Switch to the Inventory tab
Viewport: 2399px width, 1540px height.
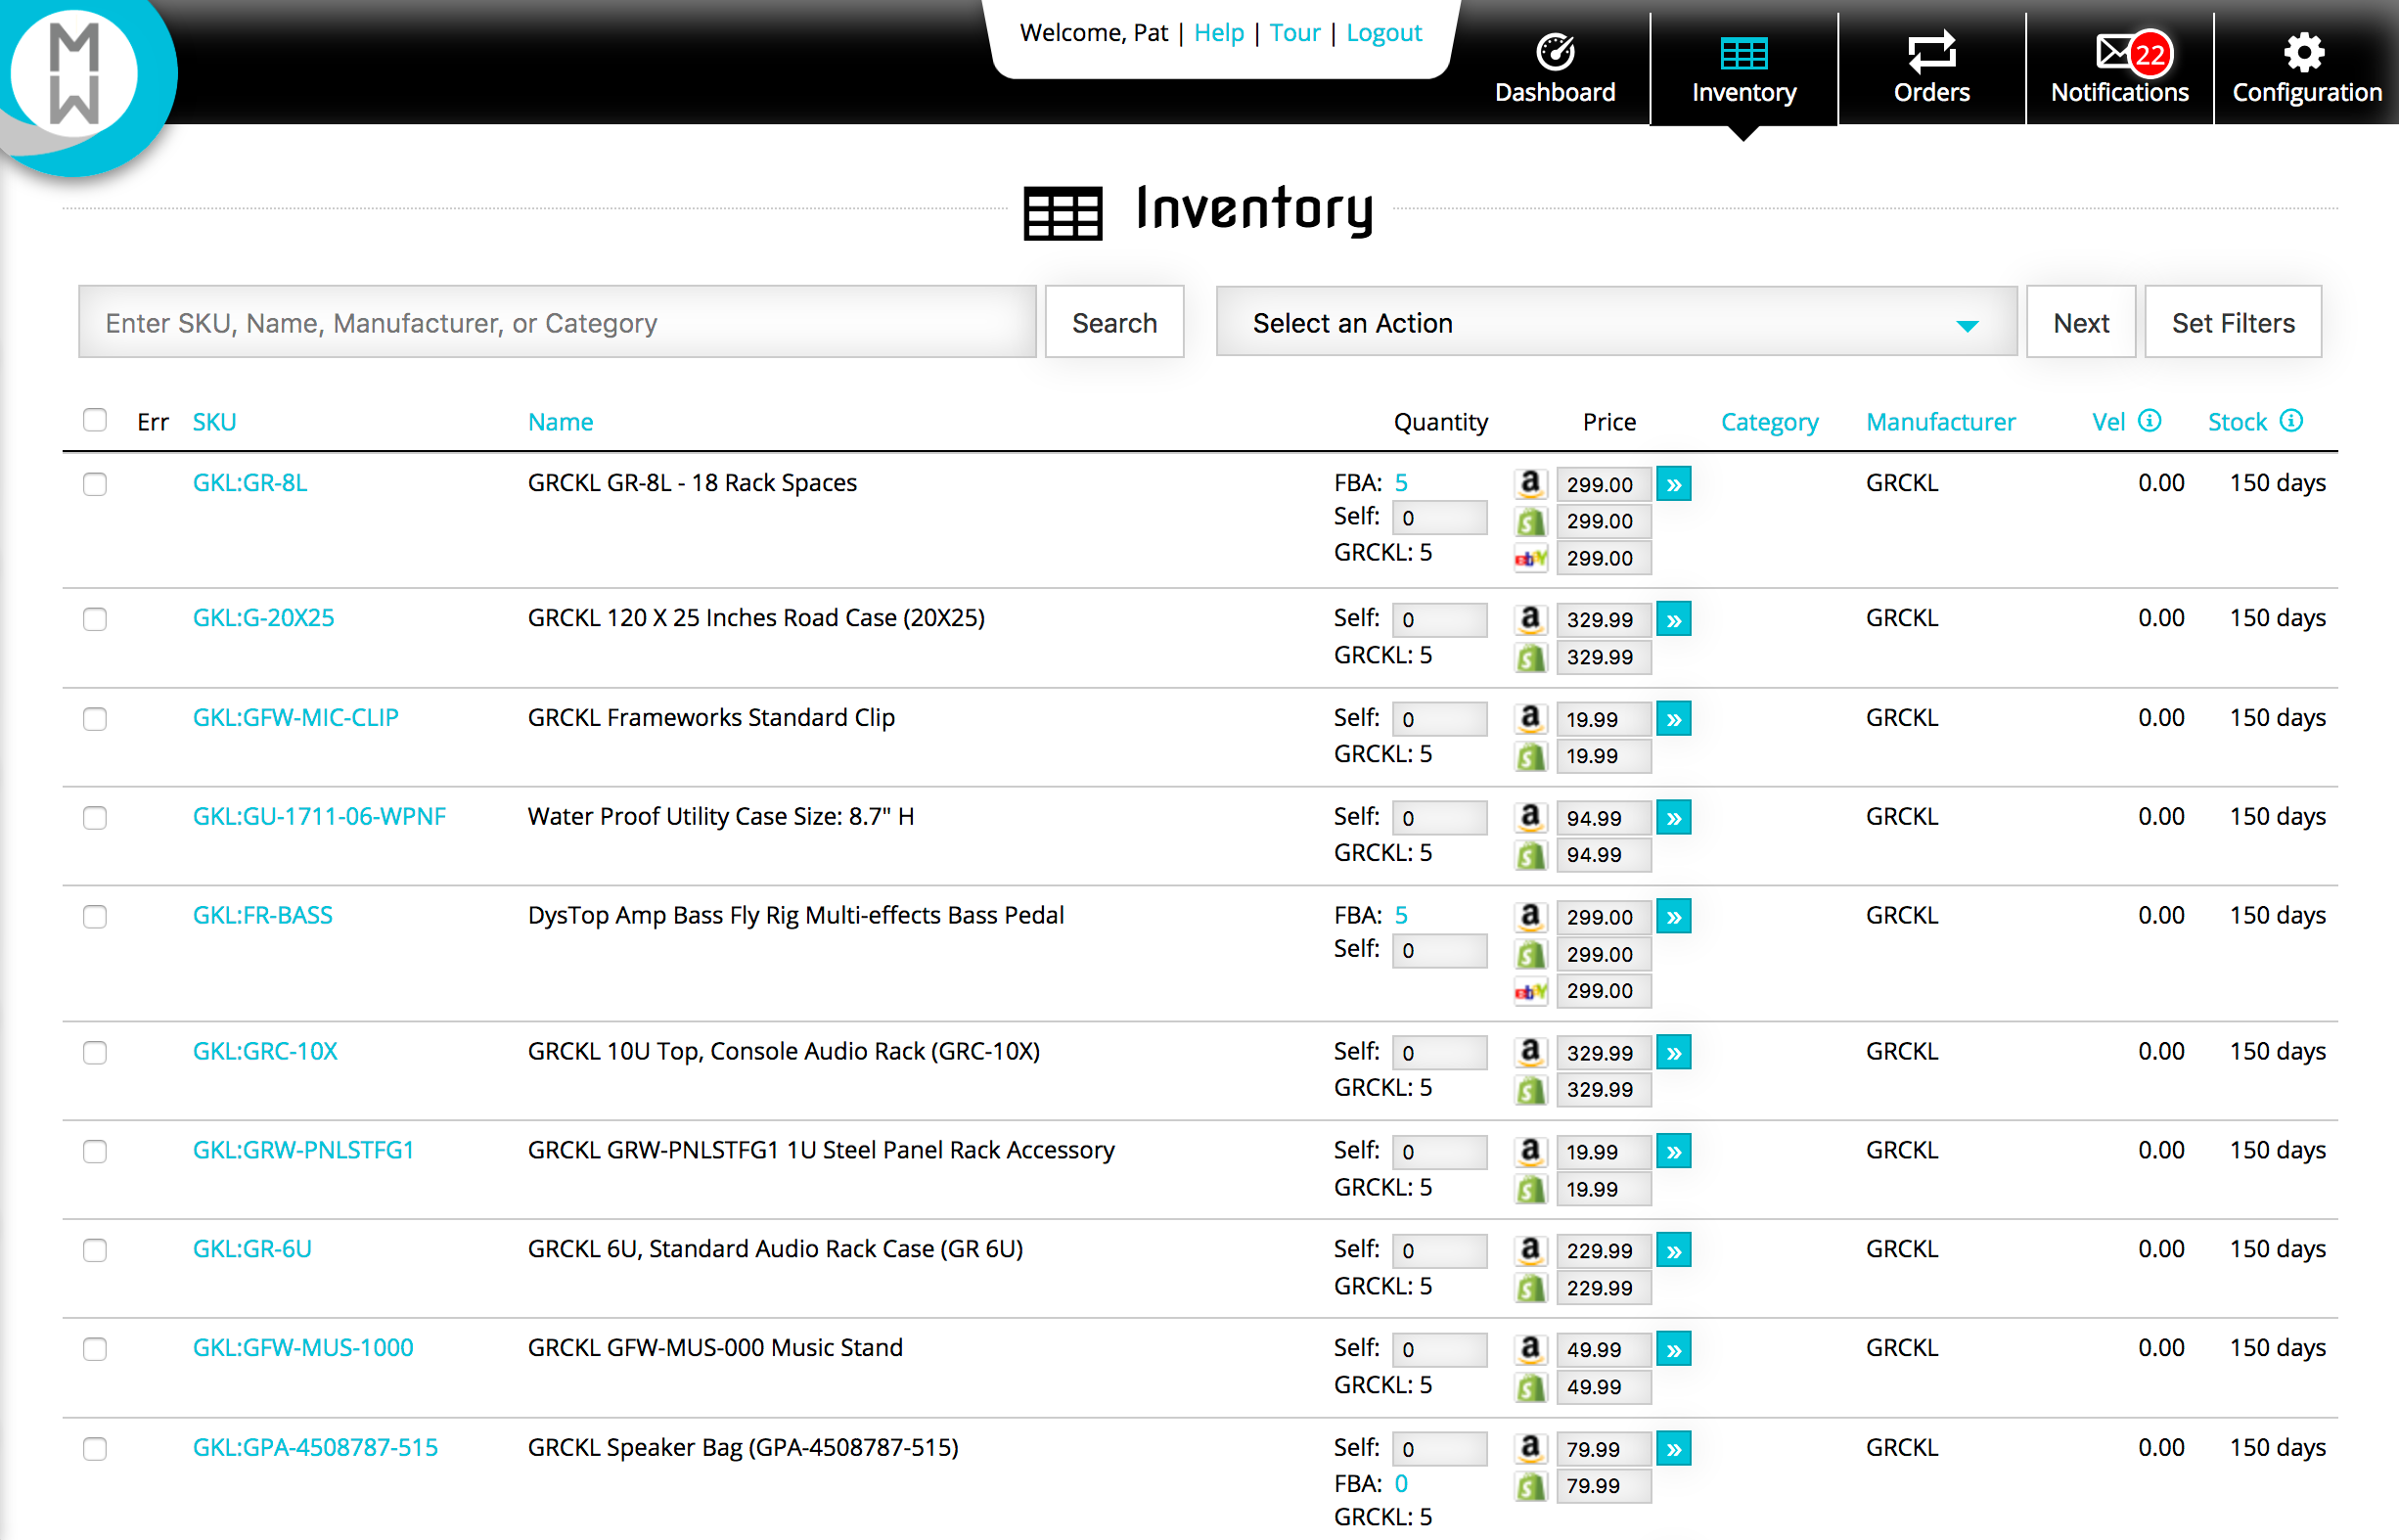(1743, 68)
